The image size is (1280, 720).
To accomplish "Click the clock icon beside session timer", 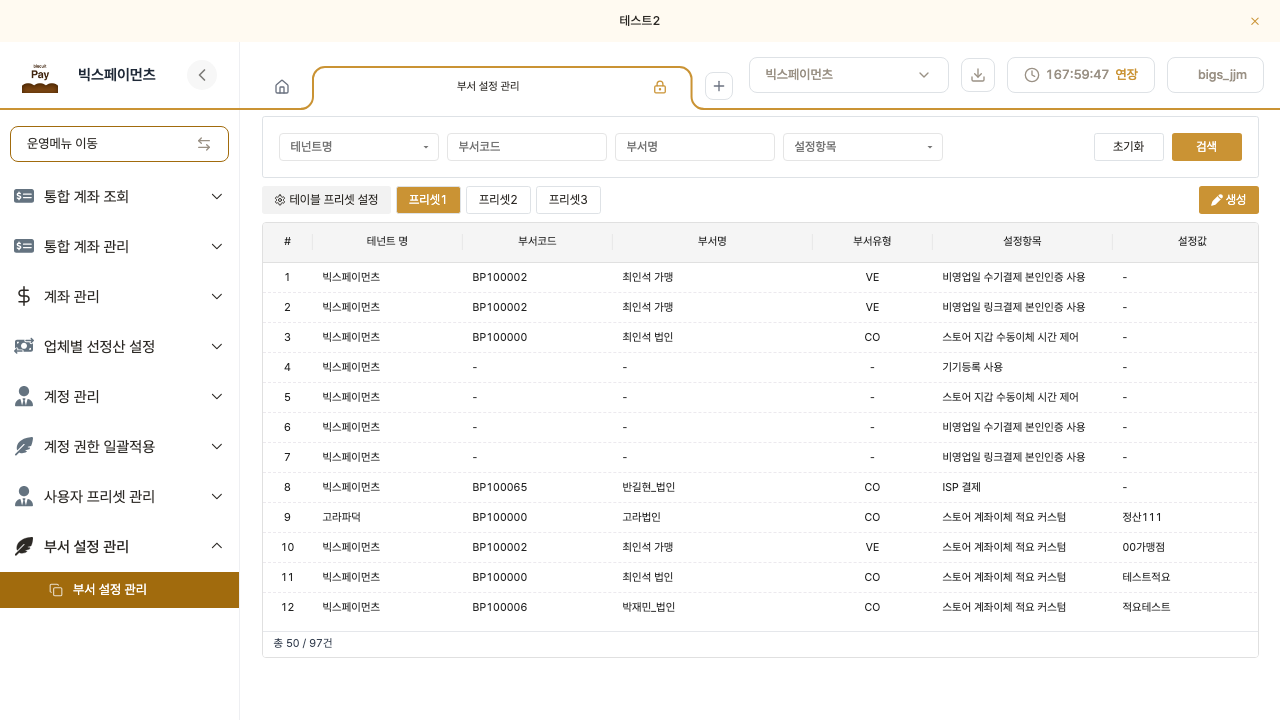I will (x=1032, y=75).
